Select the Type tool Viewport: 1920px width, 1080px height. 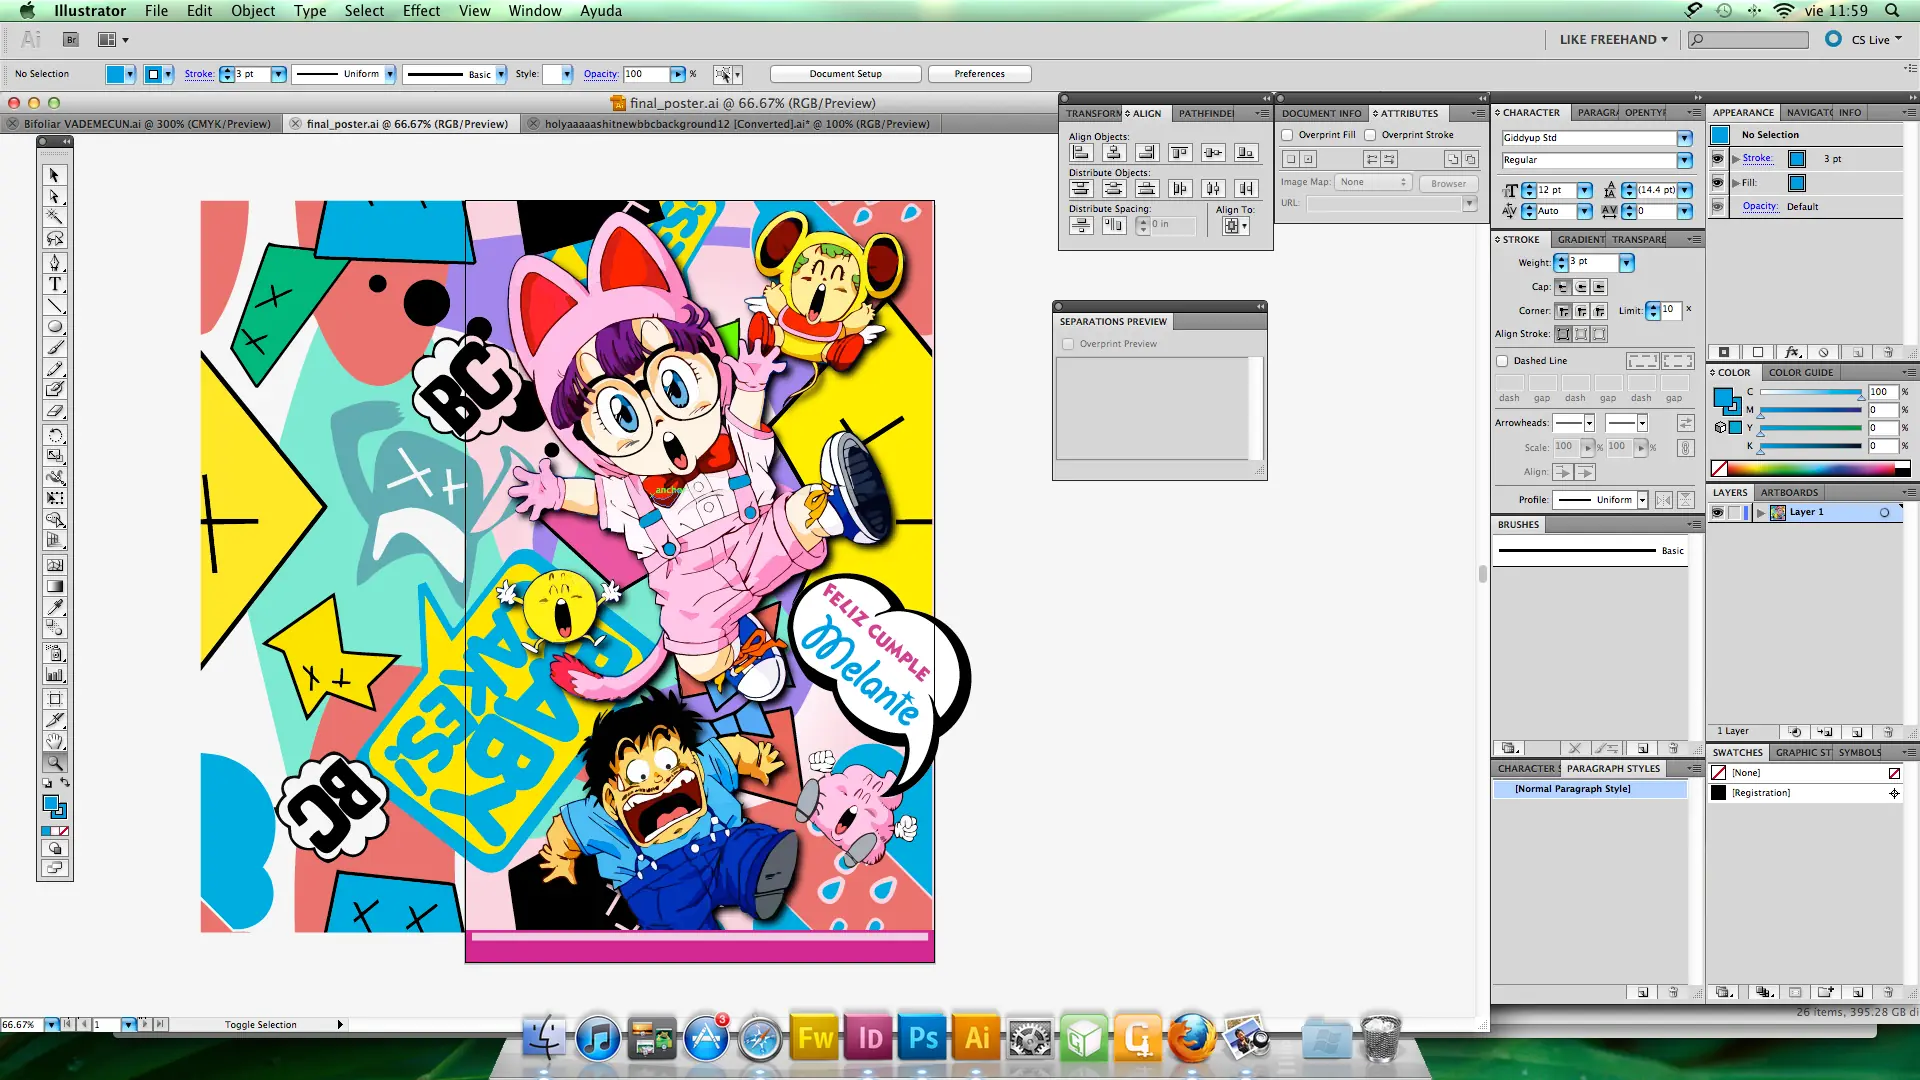point(55,284)
